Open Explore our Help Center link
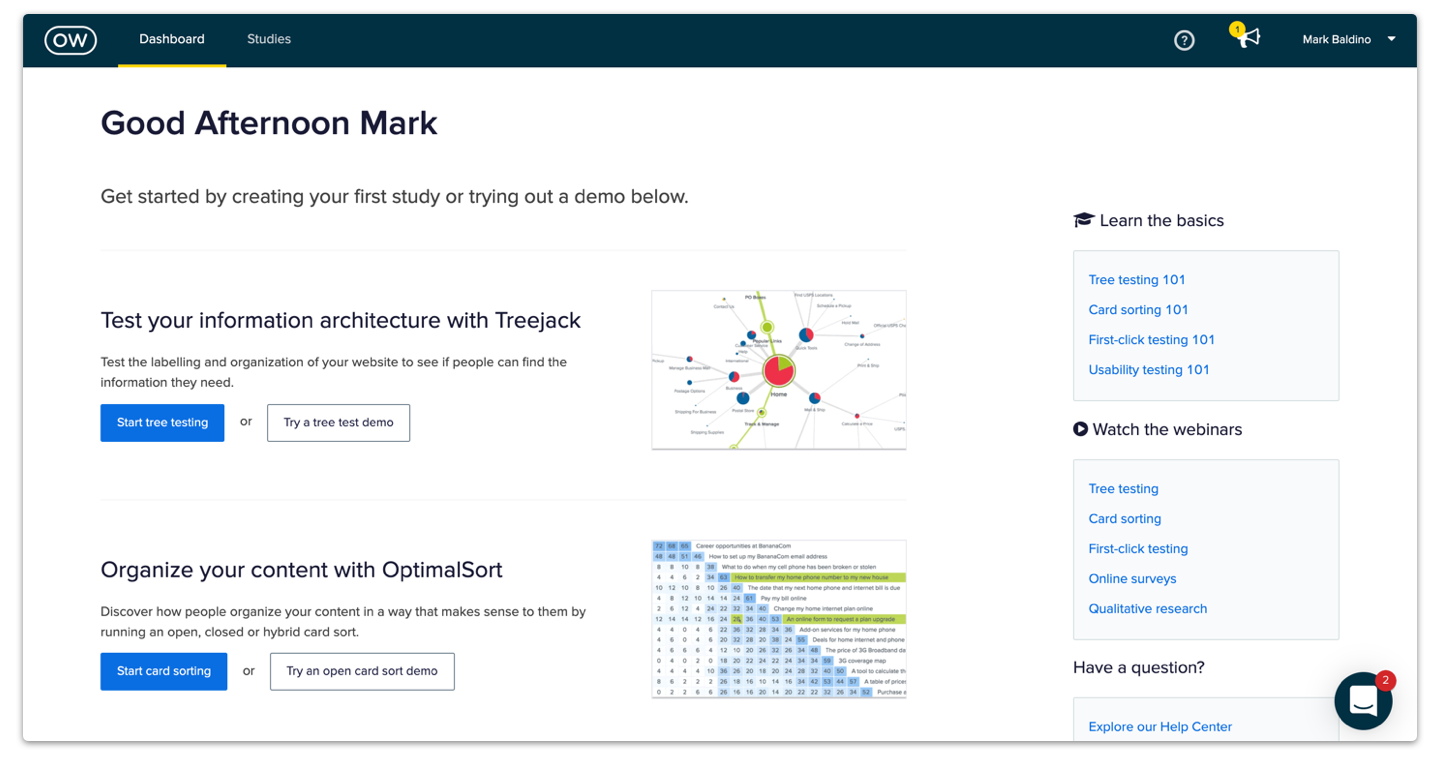Screen dimensions: 1440x764 pyautogui.click(x=1160, y=727)
